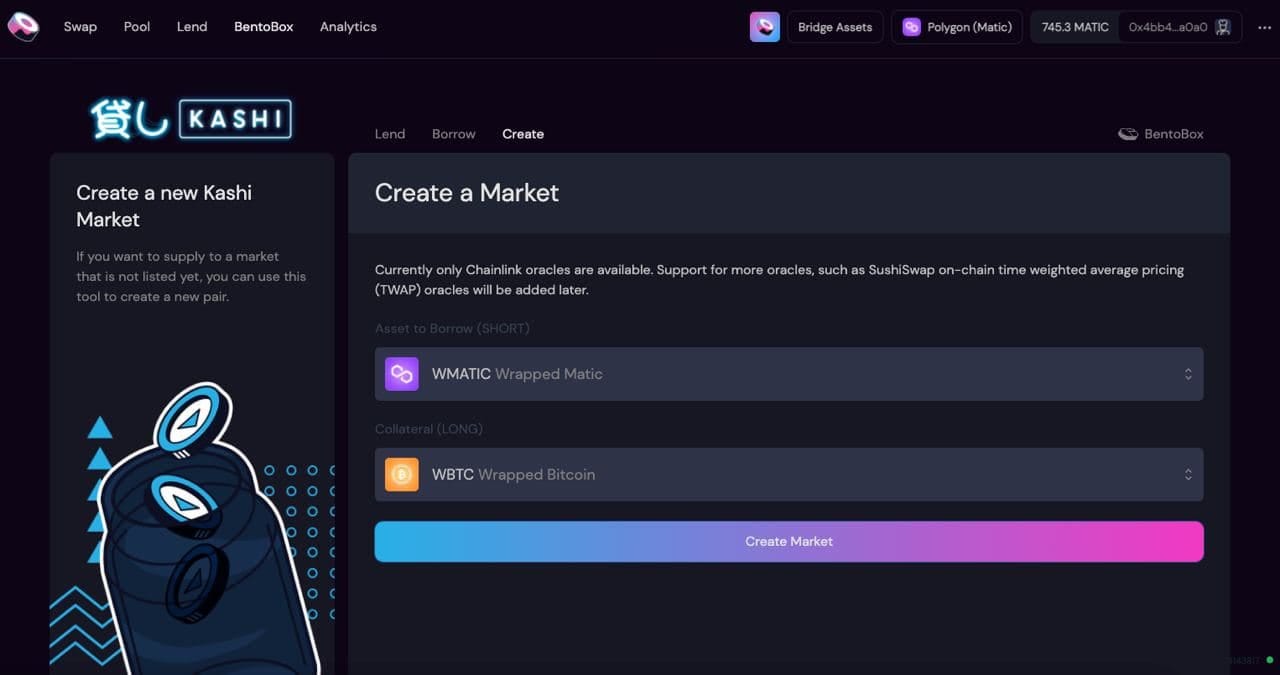
Task: Expand the WBTC selector chevron arrows
Action: [x=1188, y=475]
